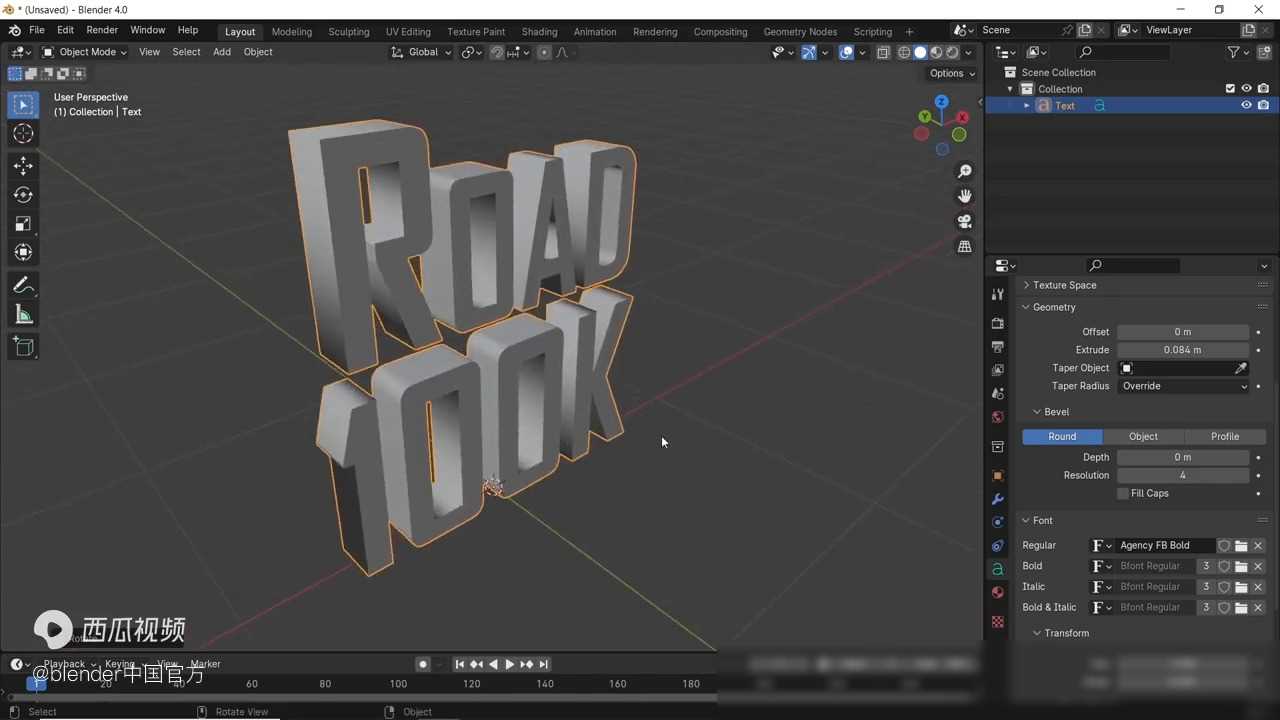Adjust the Extrude 0.084 m field
Image resolution: width=1280 pixels, height=720 pixels.
click(x=1183, y=350)
